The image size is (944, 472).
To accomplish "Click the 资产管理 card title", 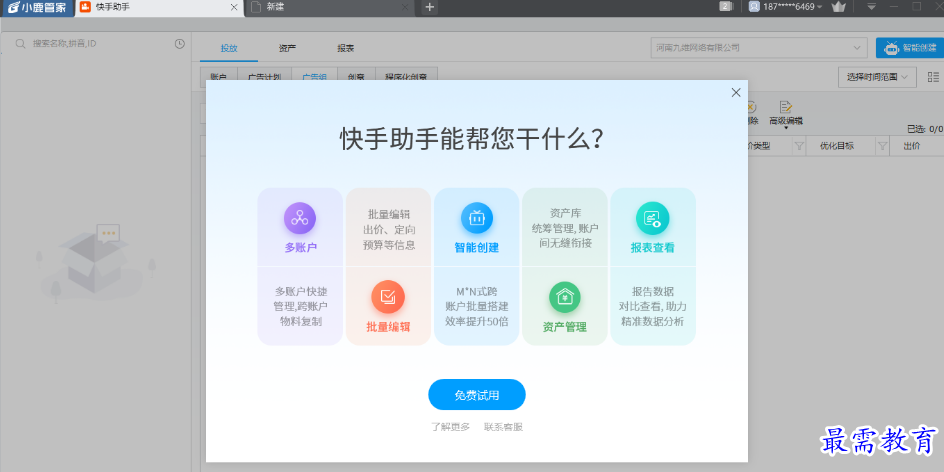I will click(x=565, y=327).
